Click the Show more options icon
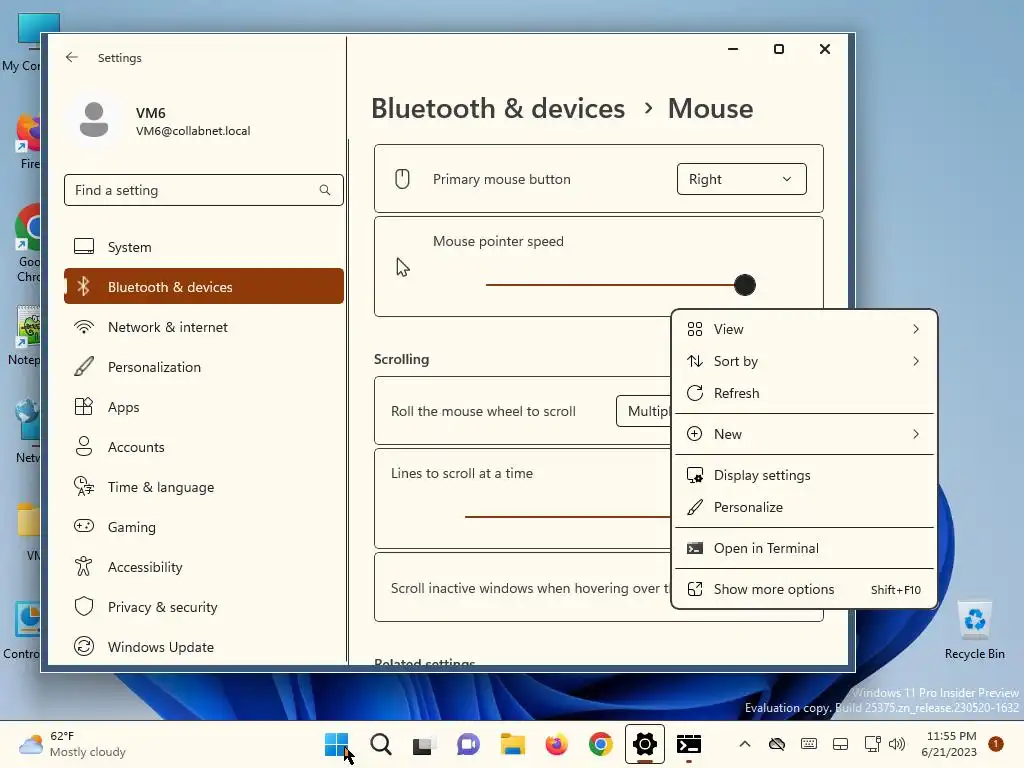This screenshot has height=768, width=1024. 695,589
